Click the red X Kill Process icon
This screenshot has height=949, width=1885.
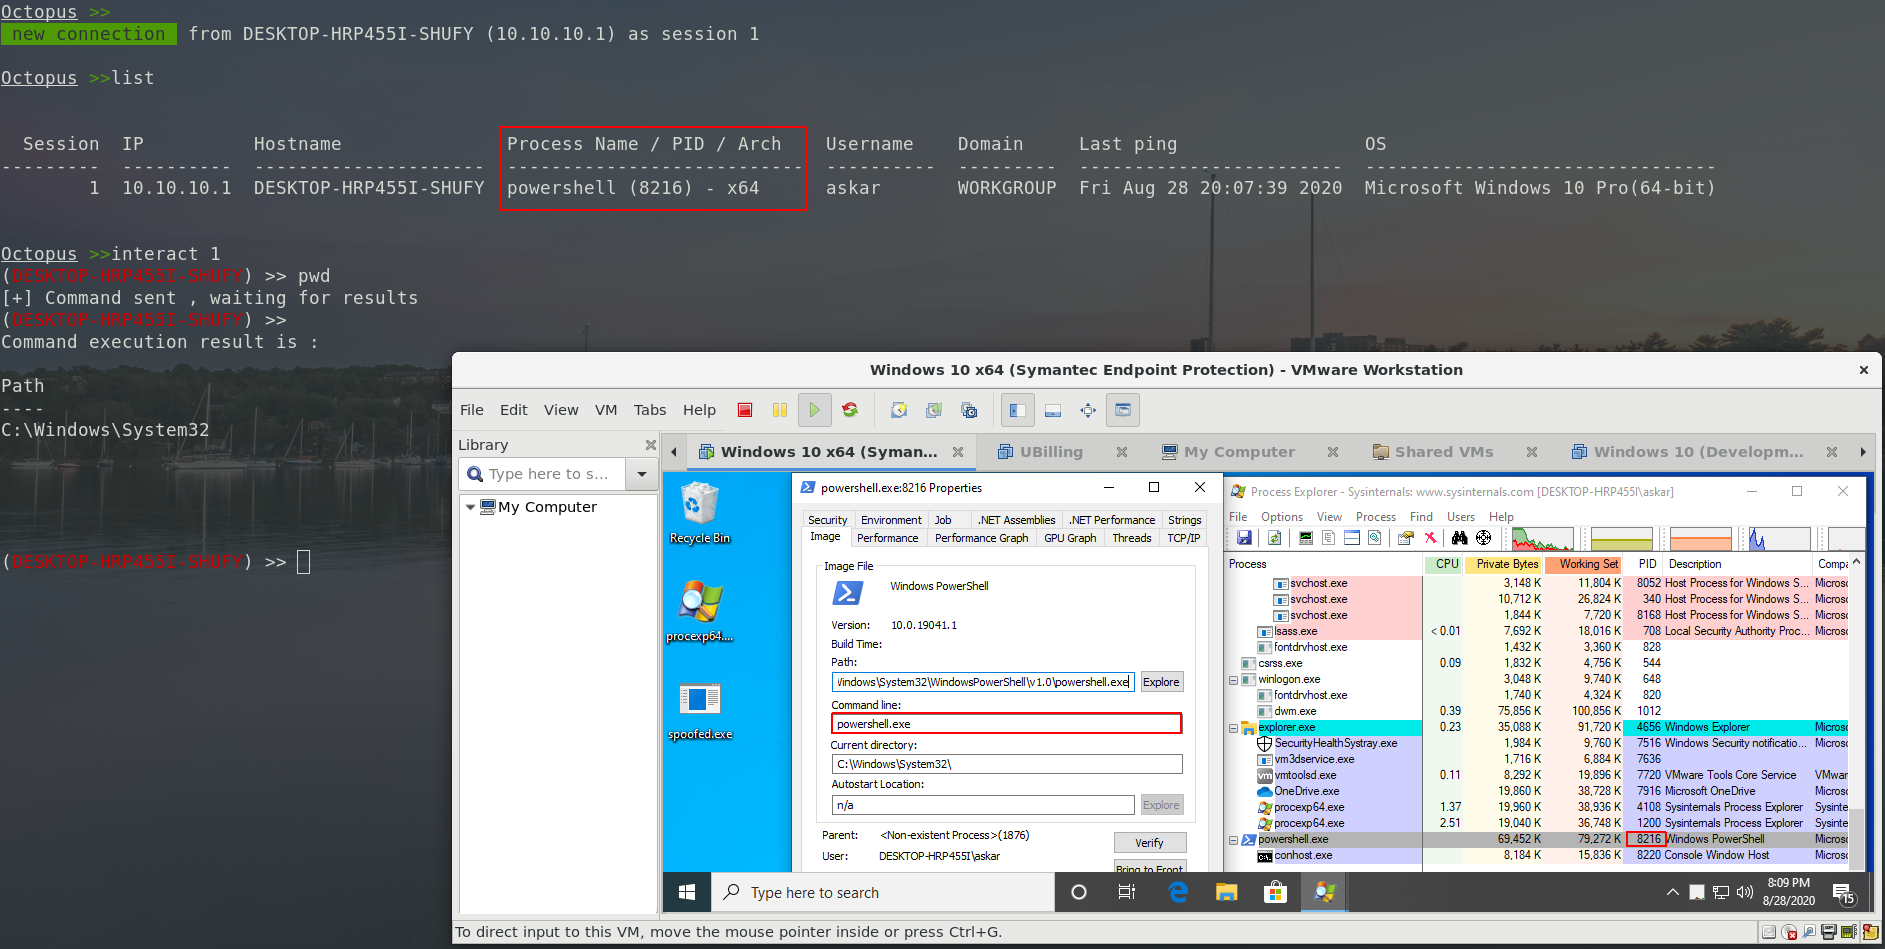coord(1431,538)
